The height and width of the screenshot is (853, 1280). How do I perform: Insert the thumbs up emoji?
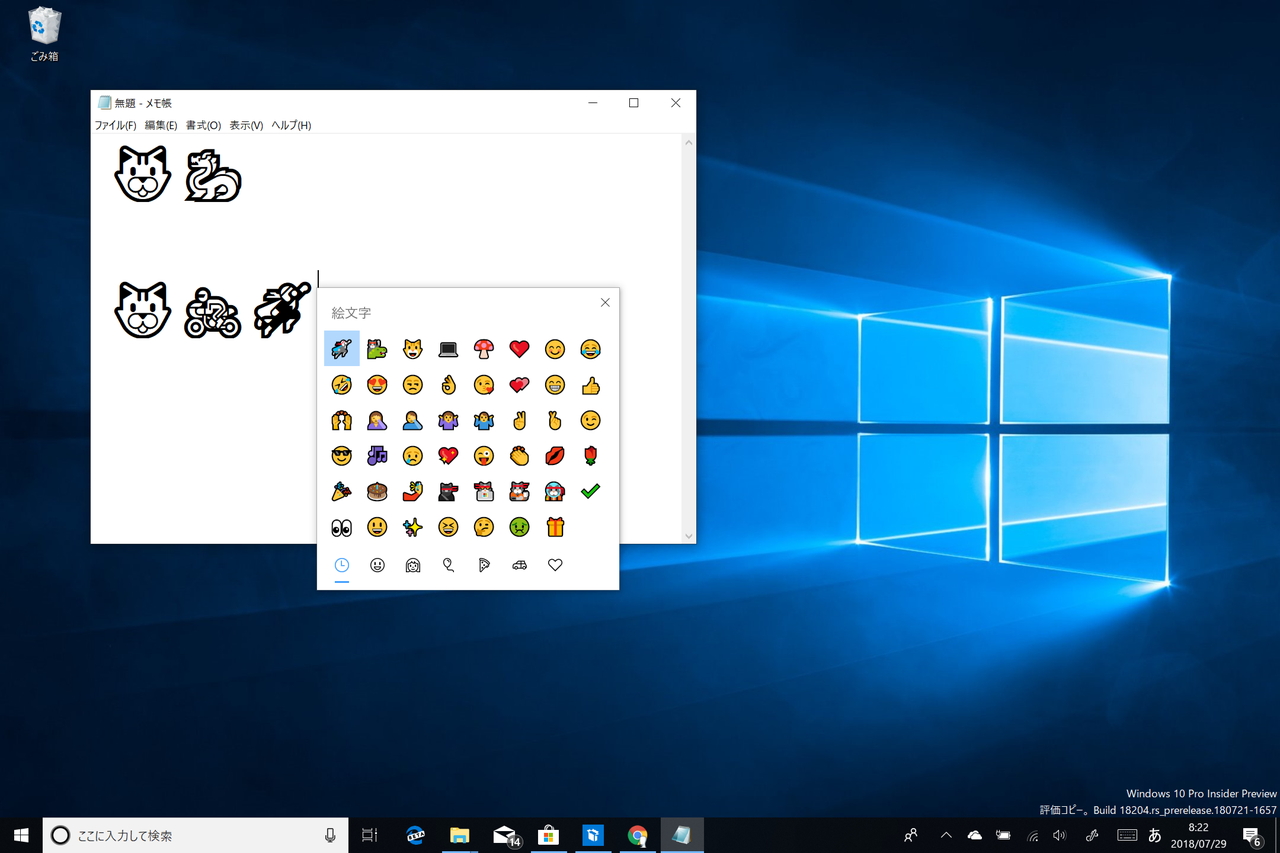point(591,385)
